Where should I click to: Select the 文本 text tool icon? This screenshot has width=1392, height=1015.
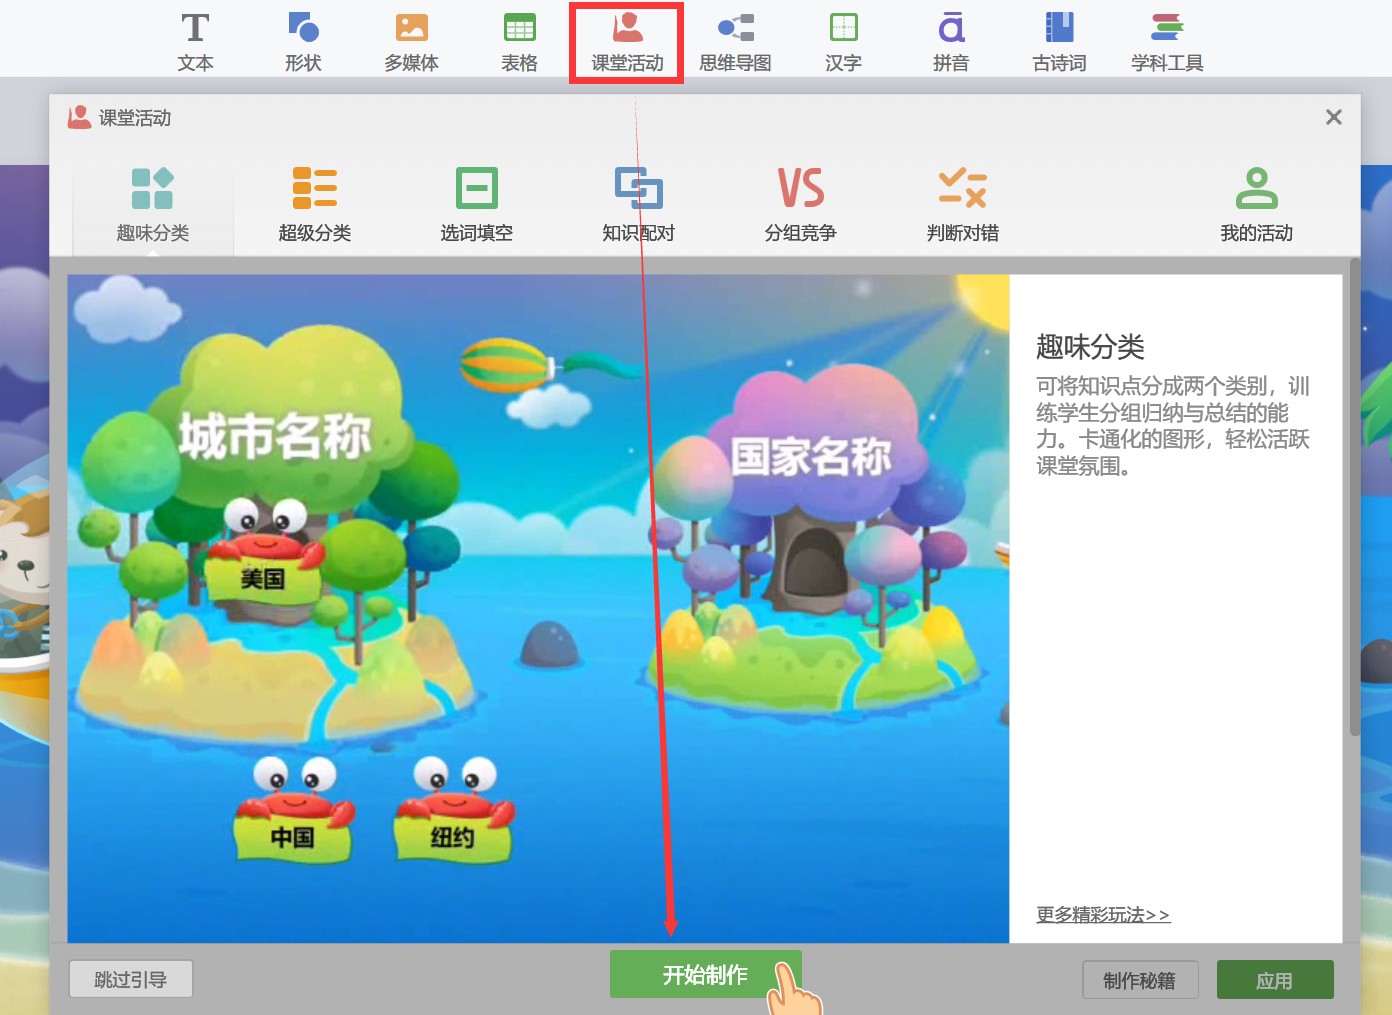point(195,41)
